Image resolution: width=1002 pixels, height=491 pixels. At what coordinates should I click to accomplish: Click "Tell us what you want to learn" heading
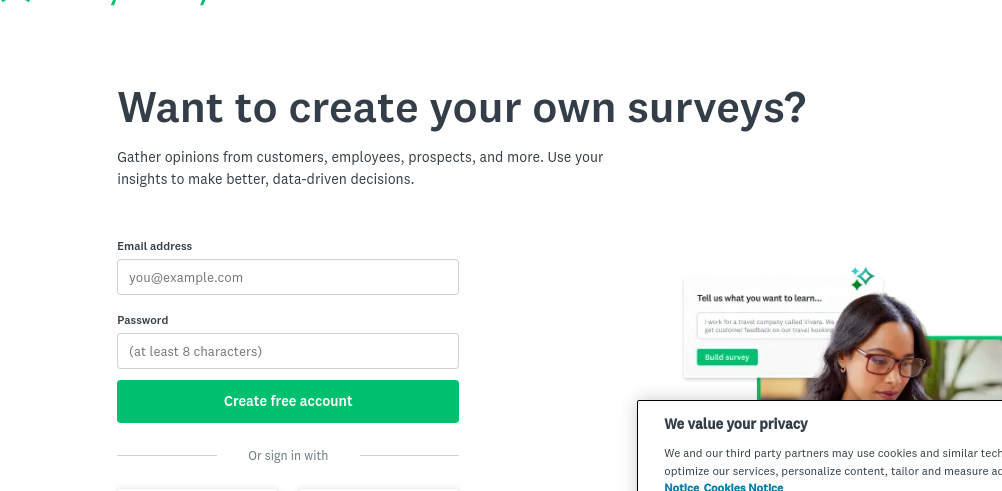click(x=758, y=298)
